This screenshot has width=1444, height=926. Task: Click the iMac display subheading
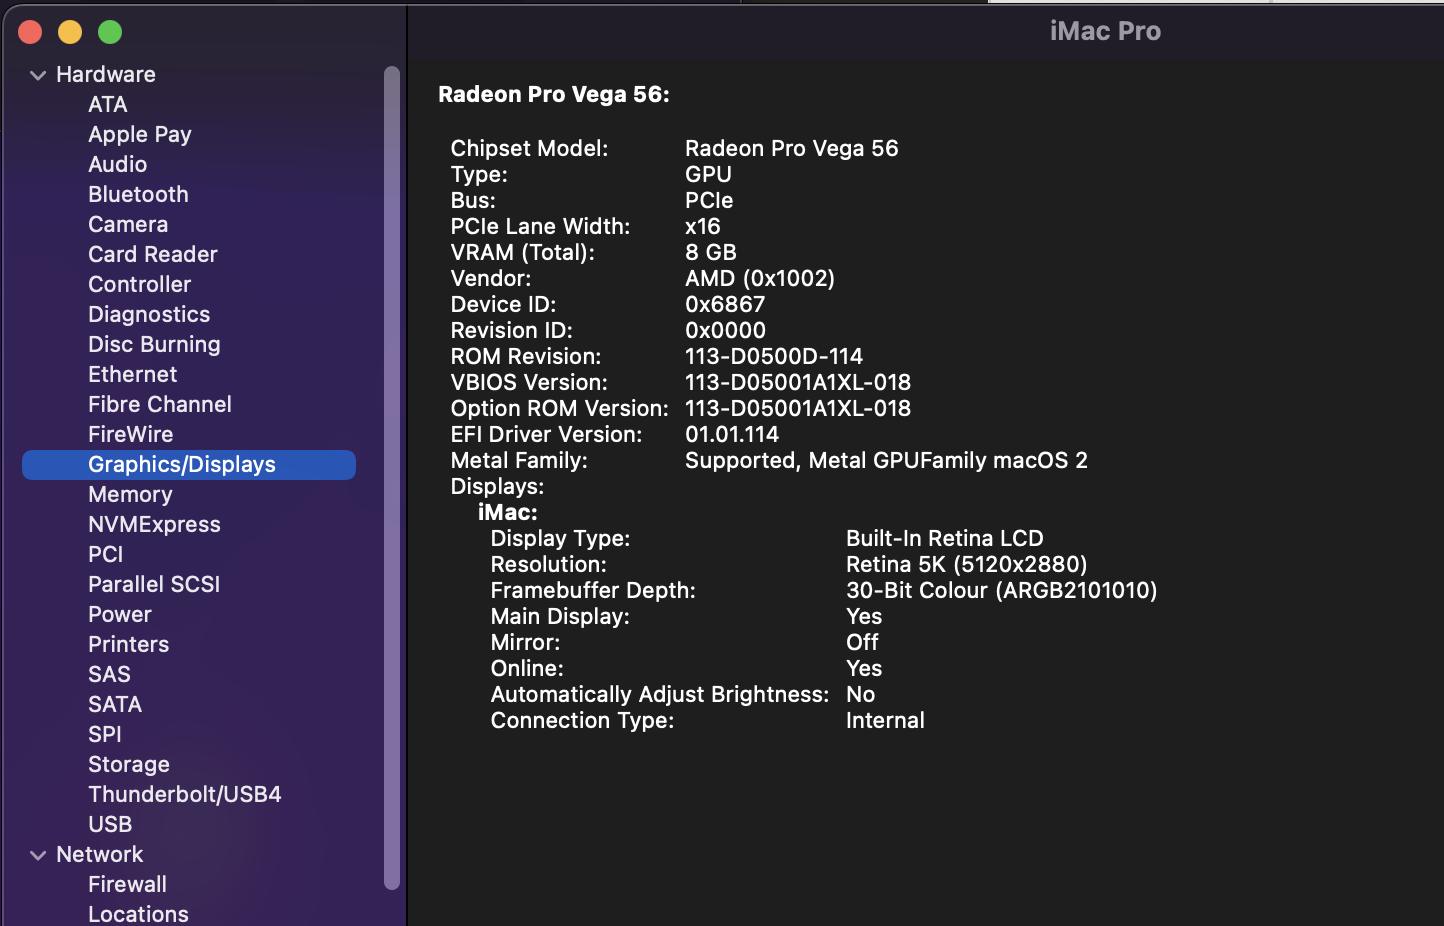pyautogui.click(x=508, y=512)
